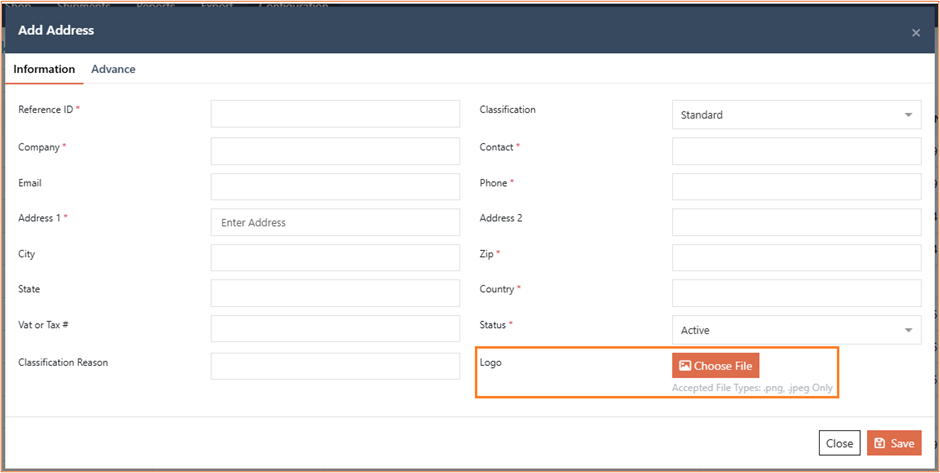Click the Classification Reason field
This screenshot has width=940, height=473.
click(335, 366)
